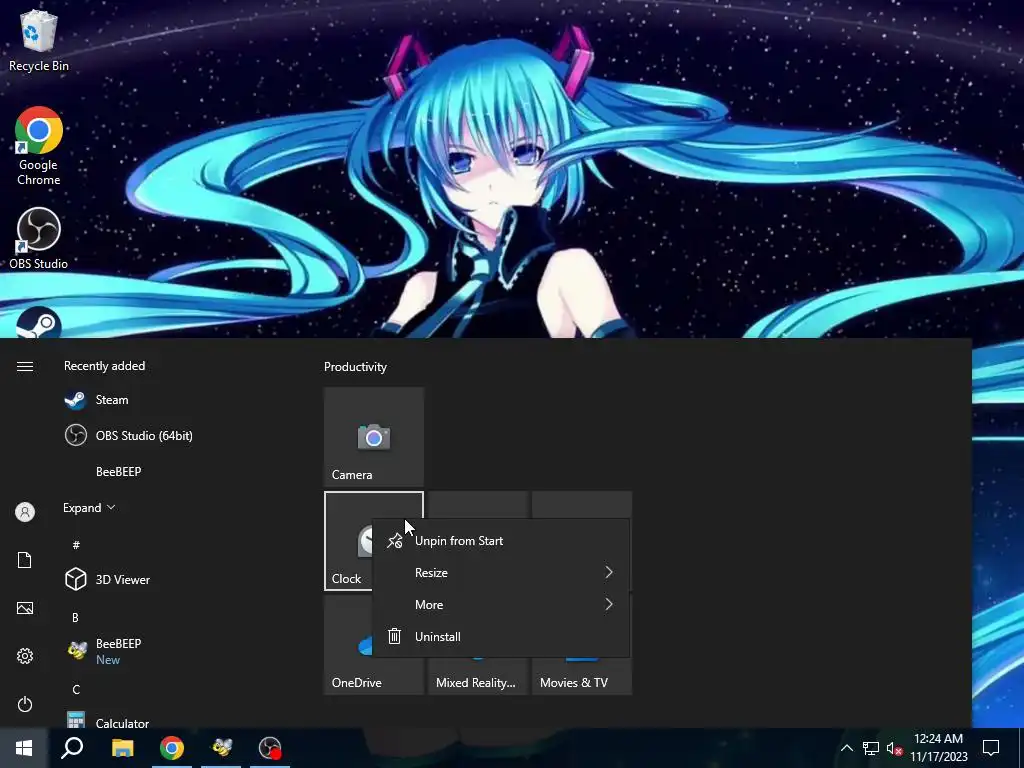Open the Steam desktop icon
The width and height of the screenshot is (1024, 768).
pyautogui.click(x=39, y=322)
